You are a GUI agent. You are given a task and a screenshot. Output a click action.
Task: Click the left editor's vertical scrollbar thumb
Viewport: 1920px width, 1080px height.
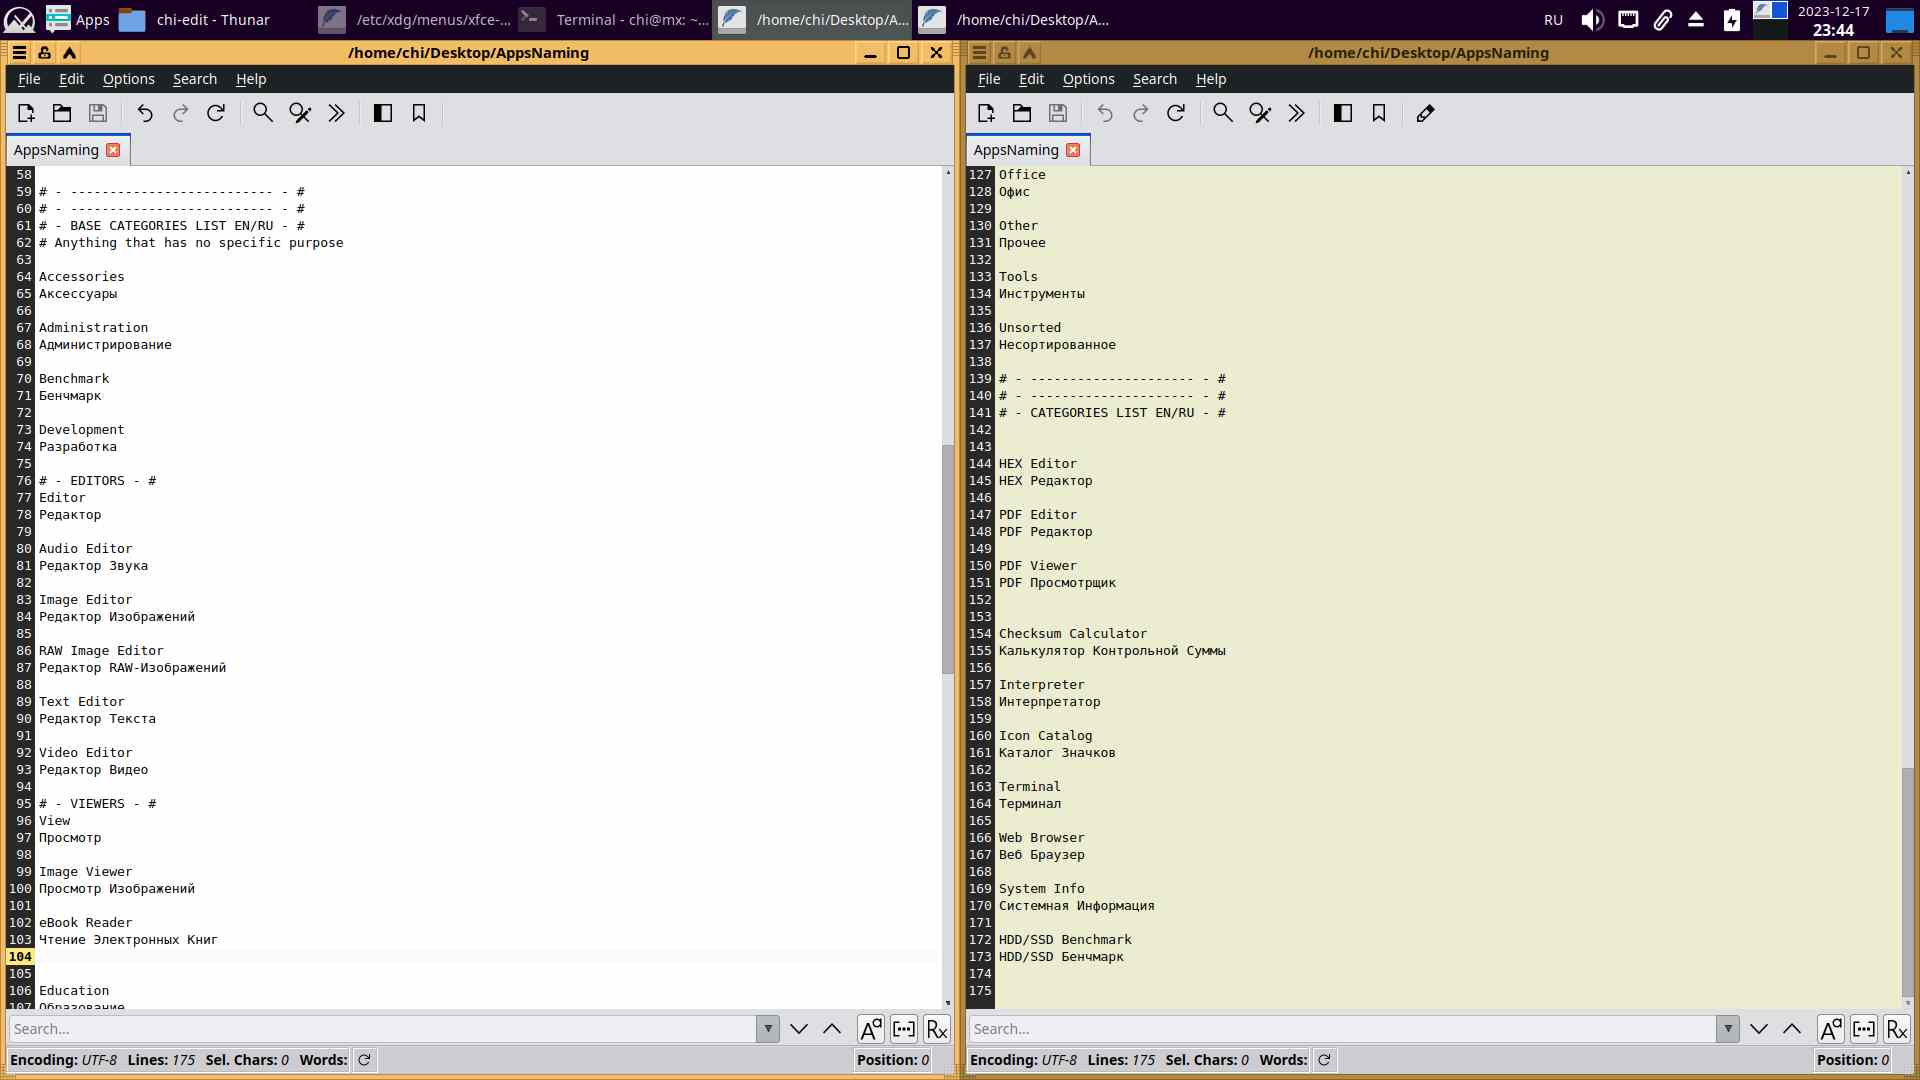coord(947,560)
